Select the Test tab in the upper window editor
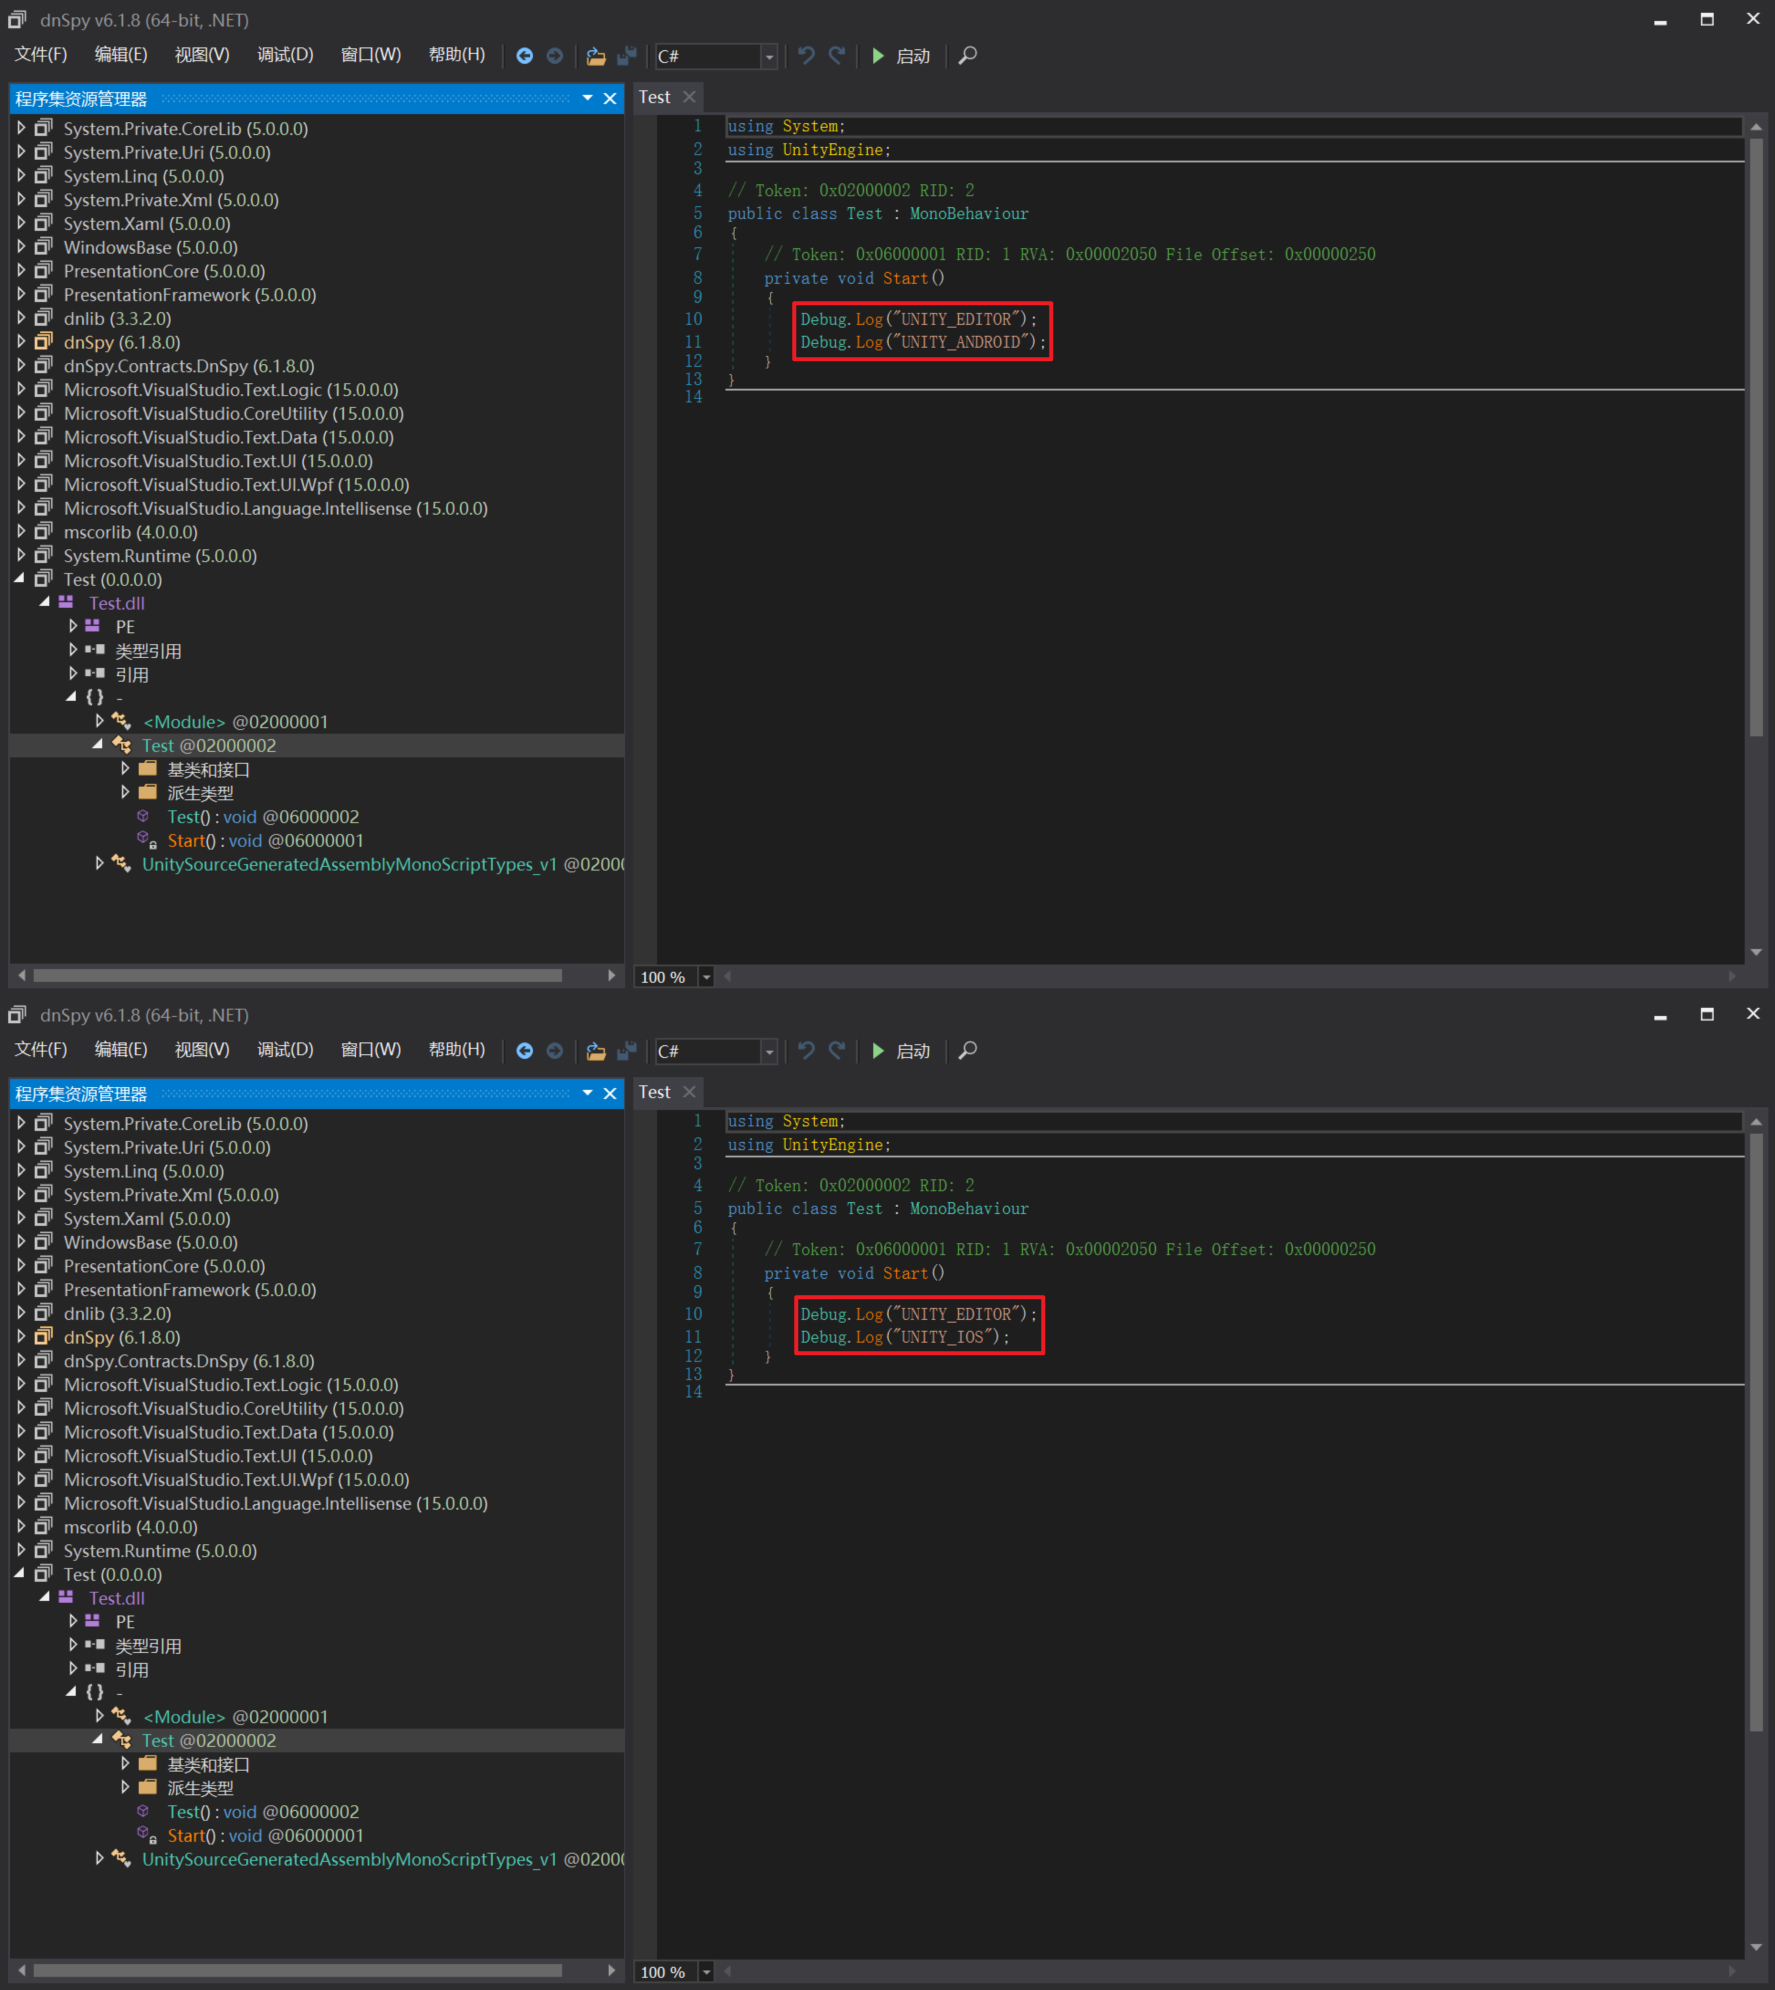Screen dimensions: 1775x1990 click(x=655, y=97)
